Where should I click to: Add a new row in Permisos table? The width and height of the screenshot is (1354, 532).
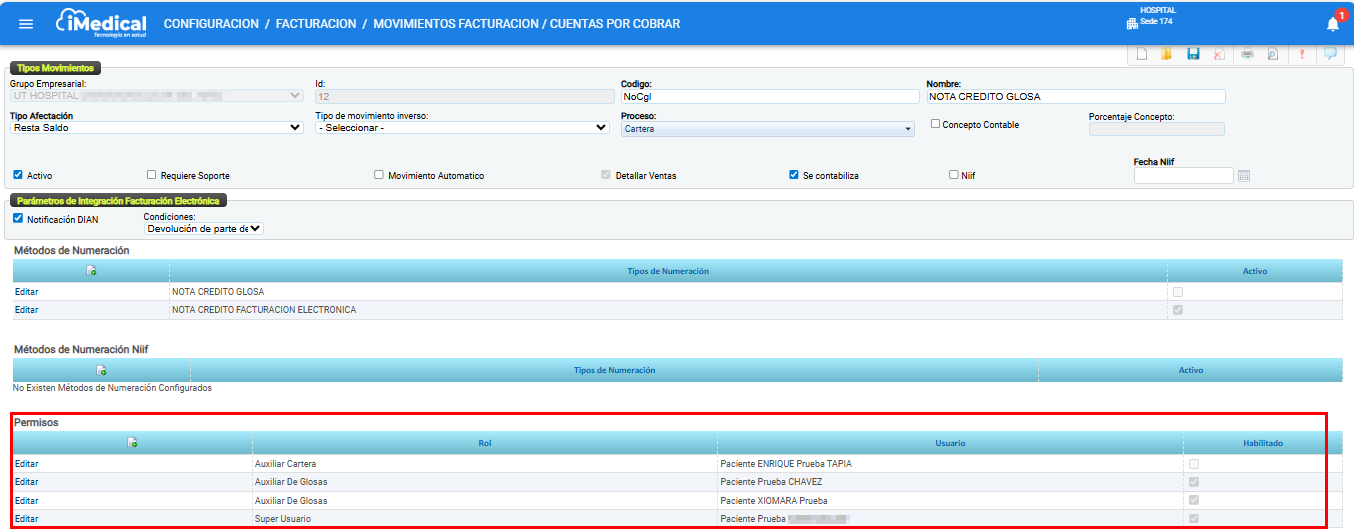point(132,443)
